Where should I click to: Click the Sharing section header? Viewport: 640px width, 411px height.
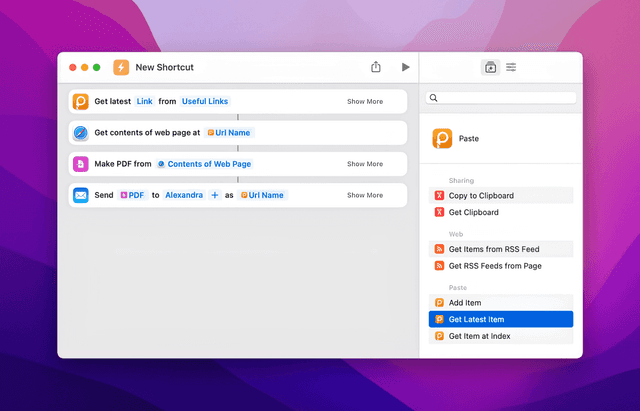pos(461,180)
